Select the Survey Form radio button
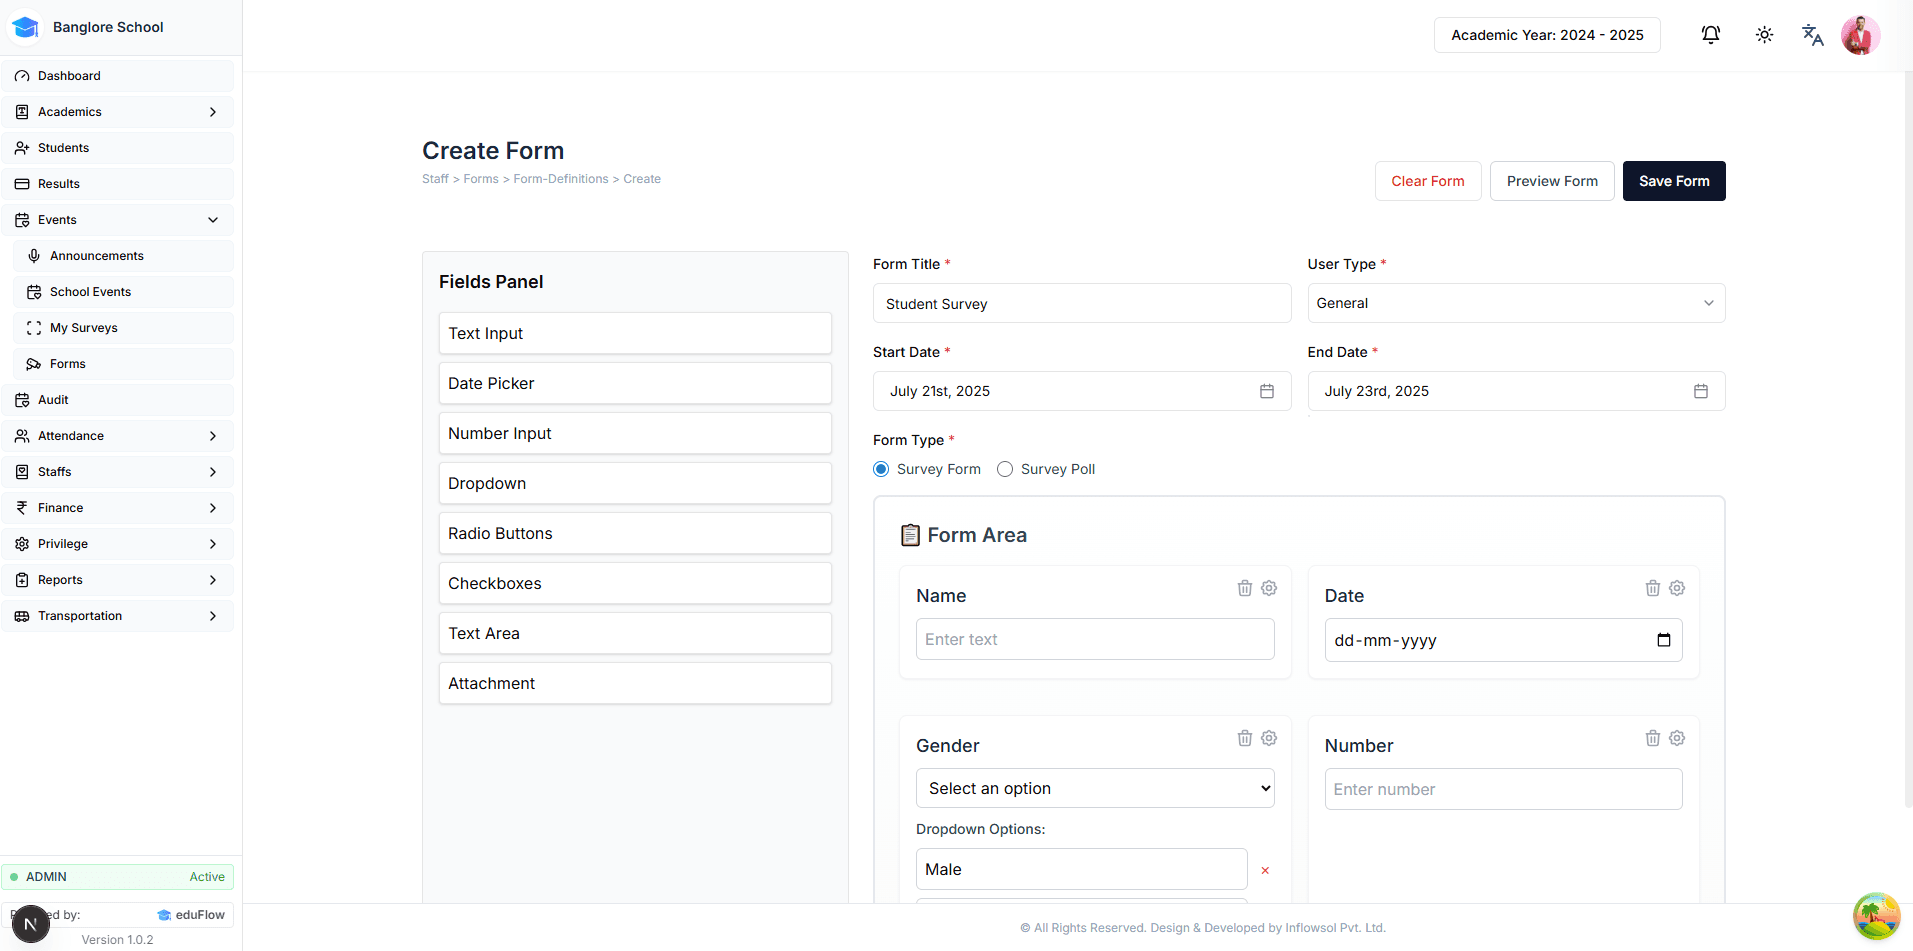The height and width of the screenshot is (951, 1913). tap(881, 469)
